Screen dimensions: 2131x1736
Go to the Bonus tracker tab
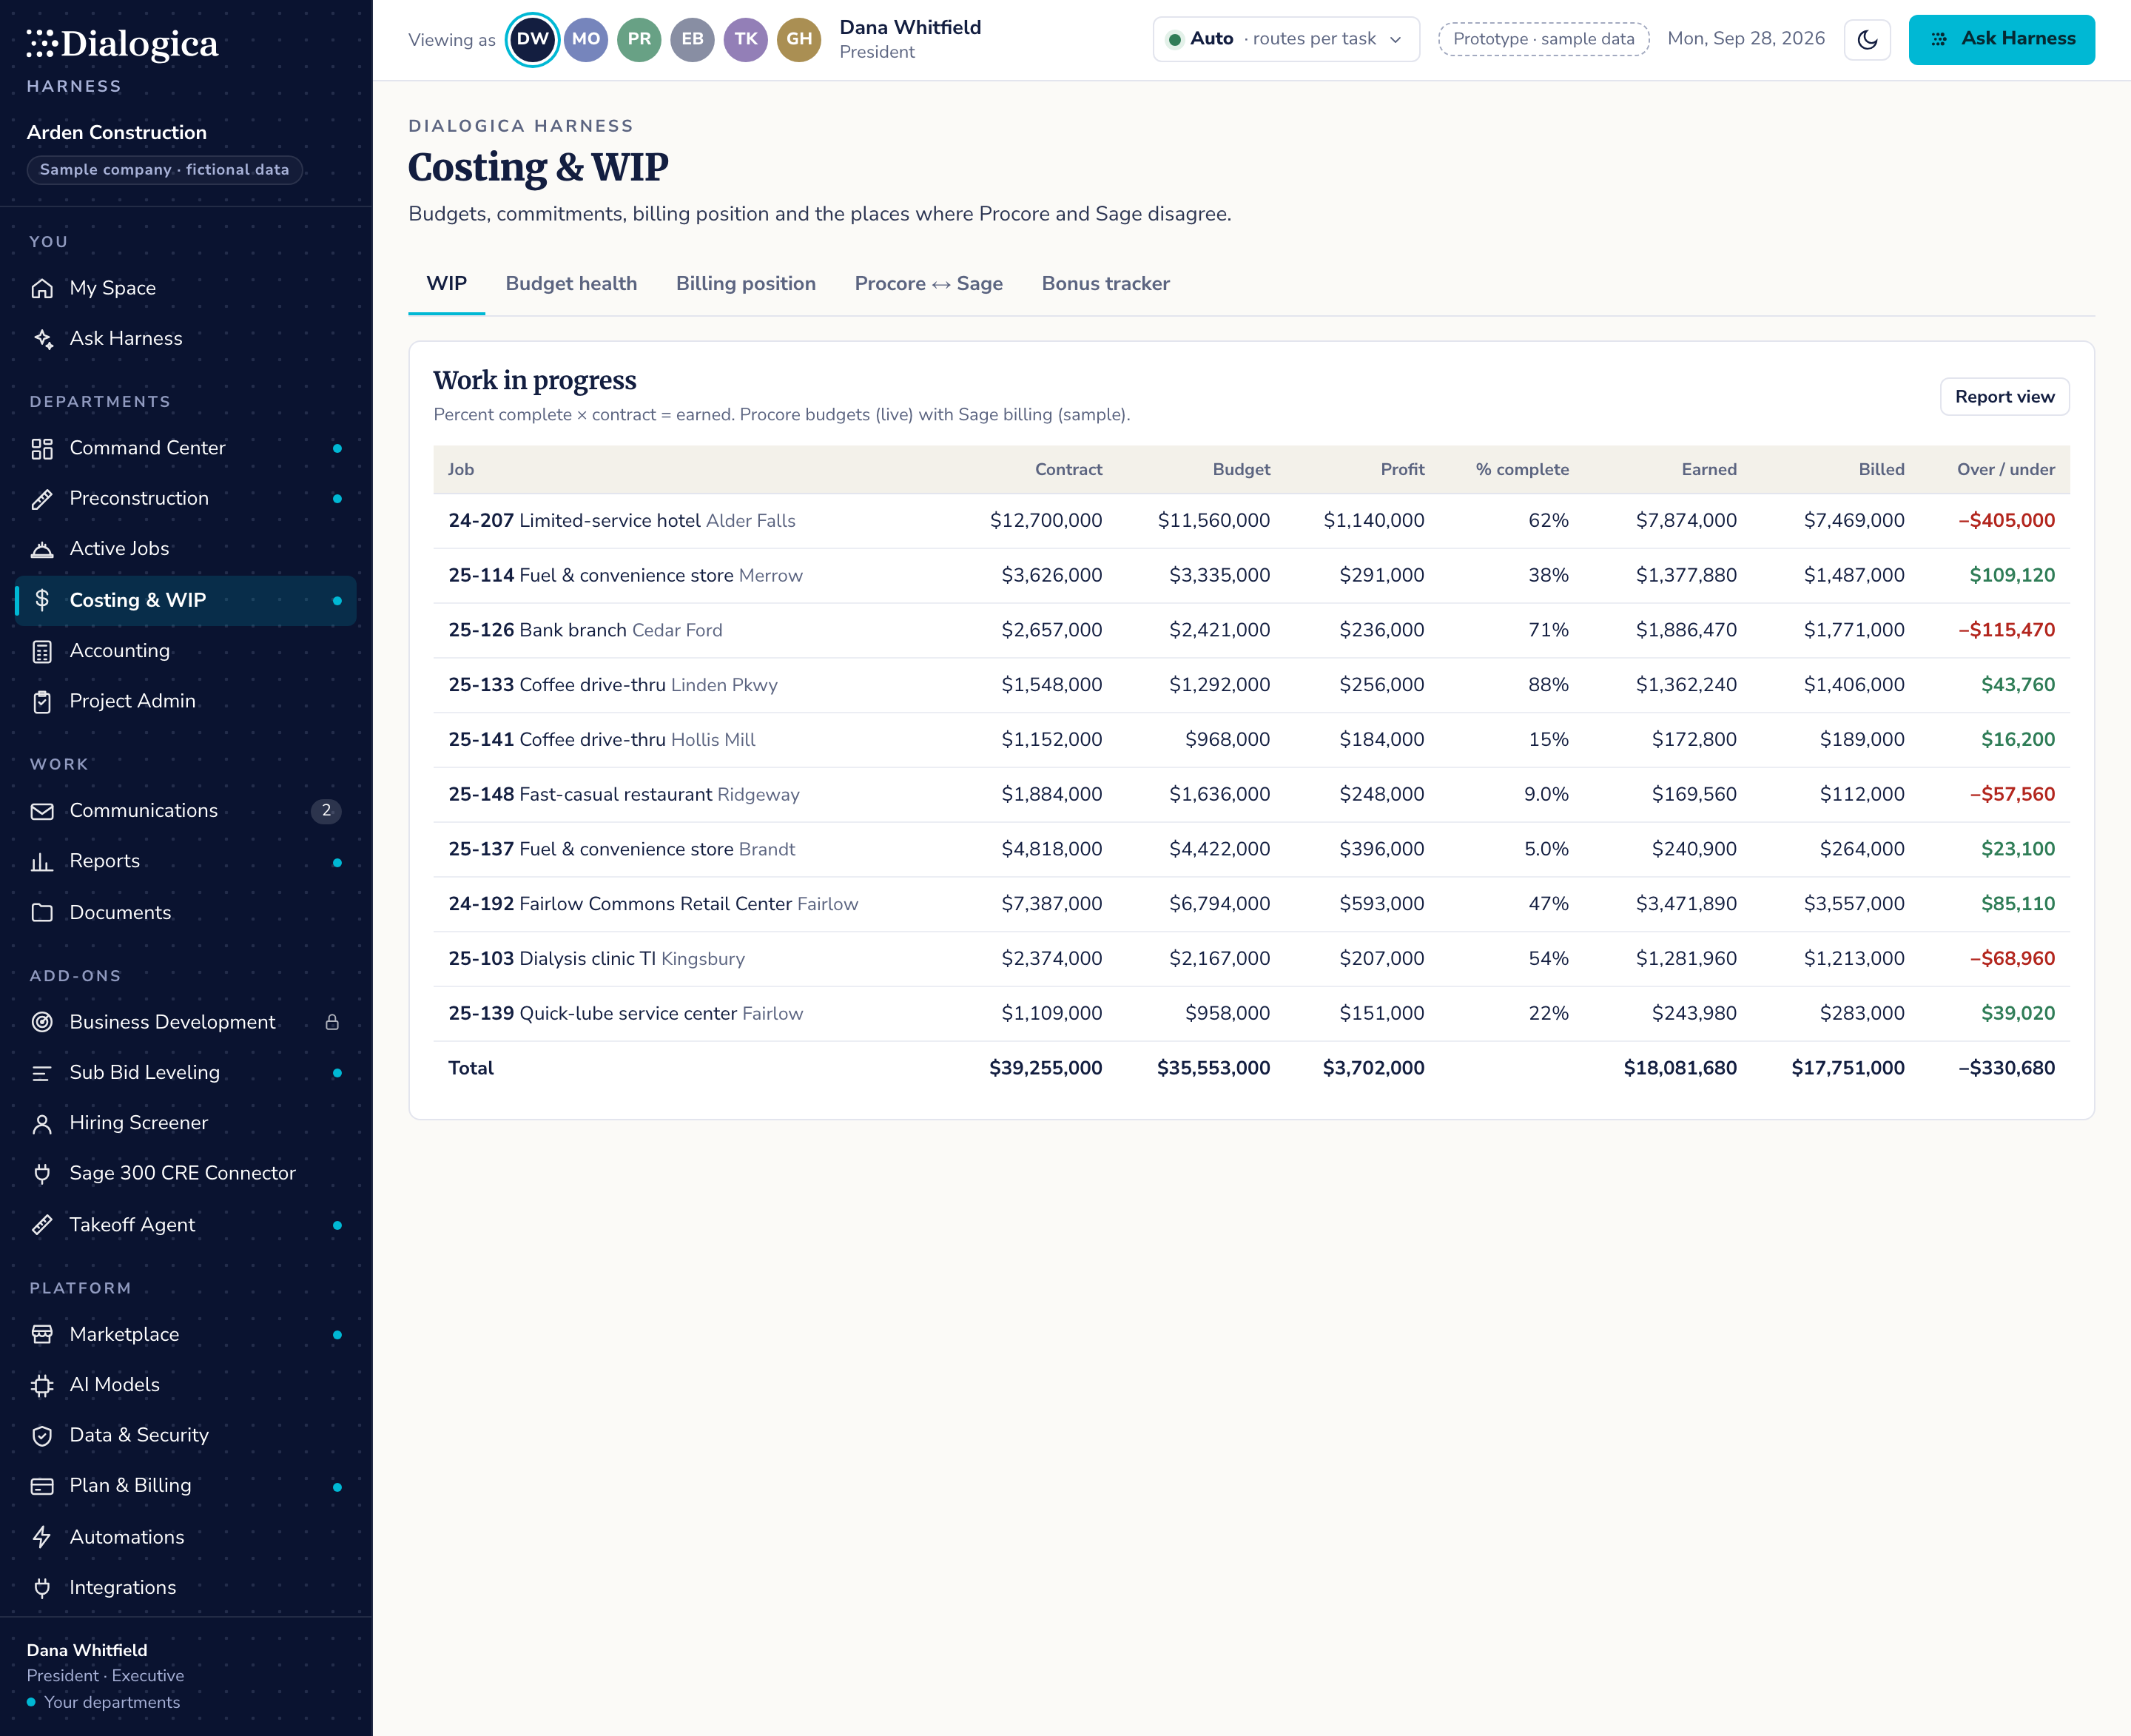[x=1105, y=284]
